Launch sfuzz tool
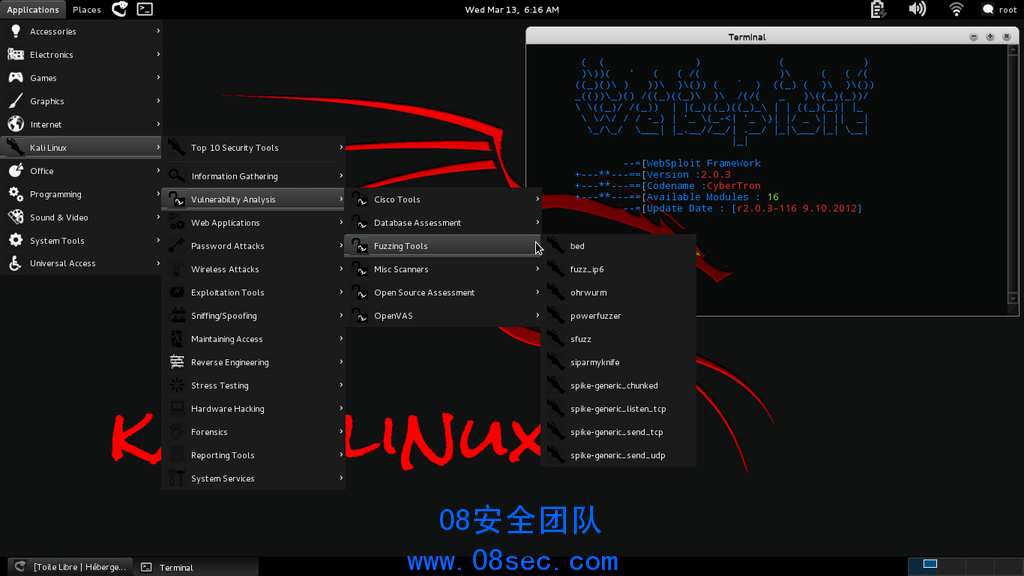 (x=618, y=339)
